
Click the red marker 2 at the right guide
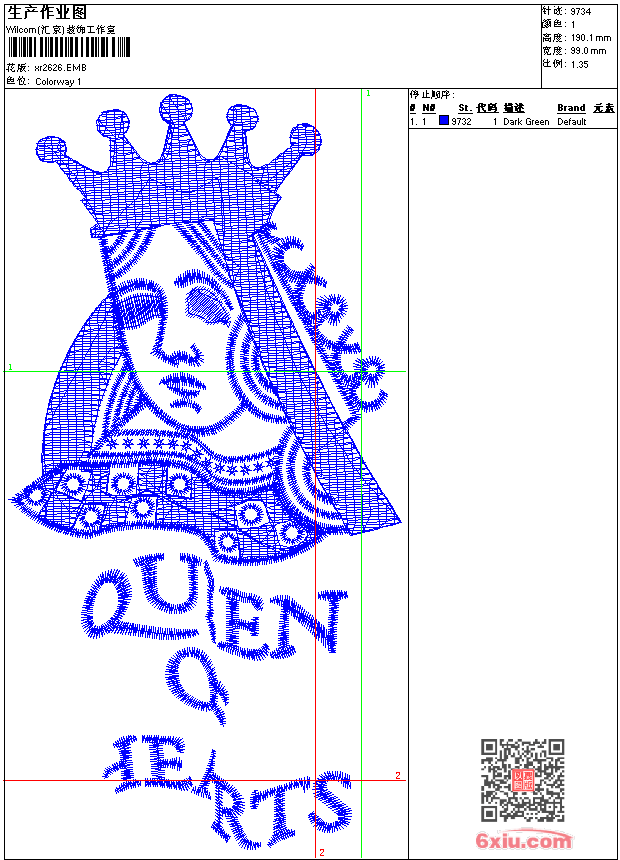coord(398,775)
